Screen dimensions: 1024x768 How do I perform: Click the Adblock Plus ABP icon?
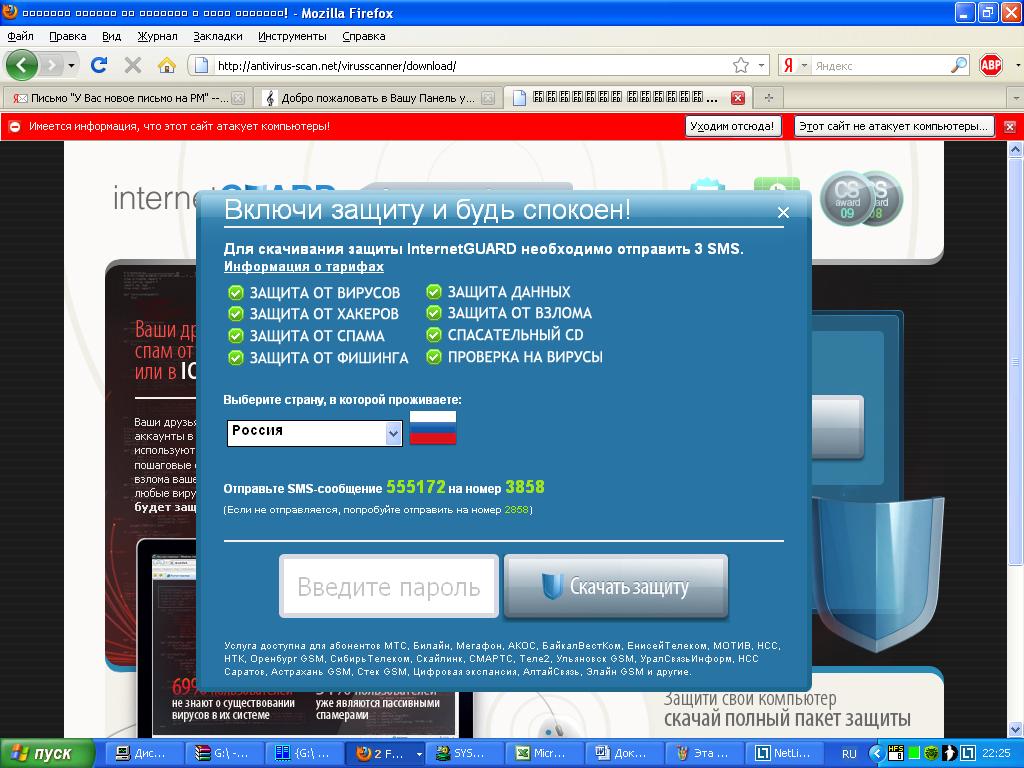tap(991, 65)
